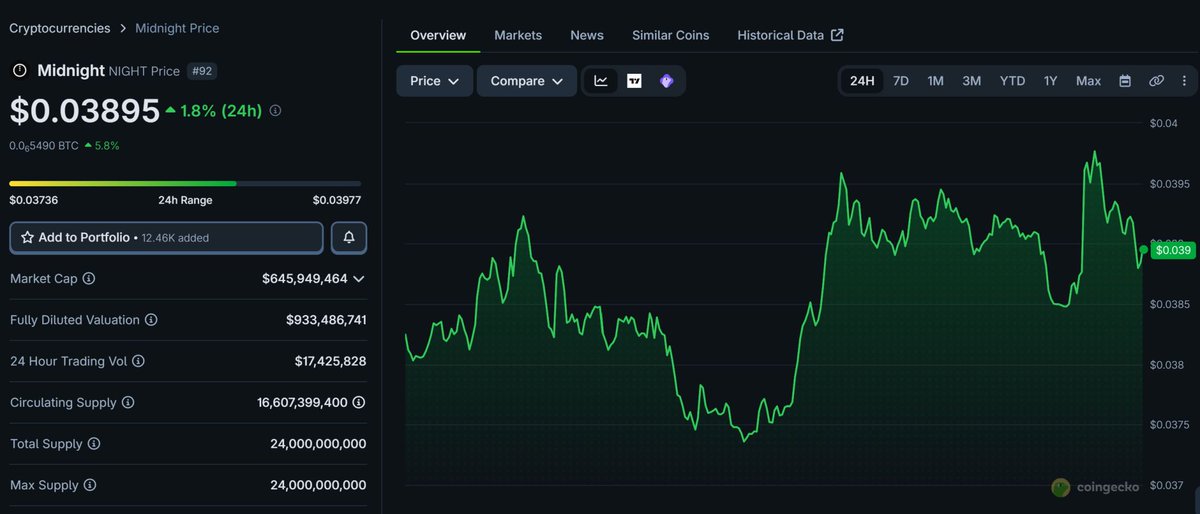Click the Total Supply 24,000,000,000 value
1200x514 pixels.
318,444
